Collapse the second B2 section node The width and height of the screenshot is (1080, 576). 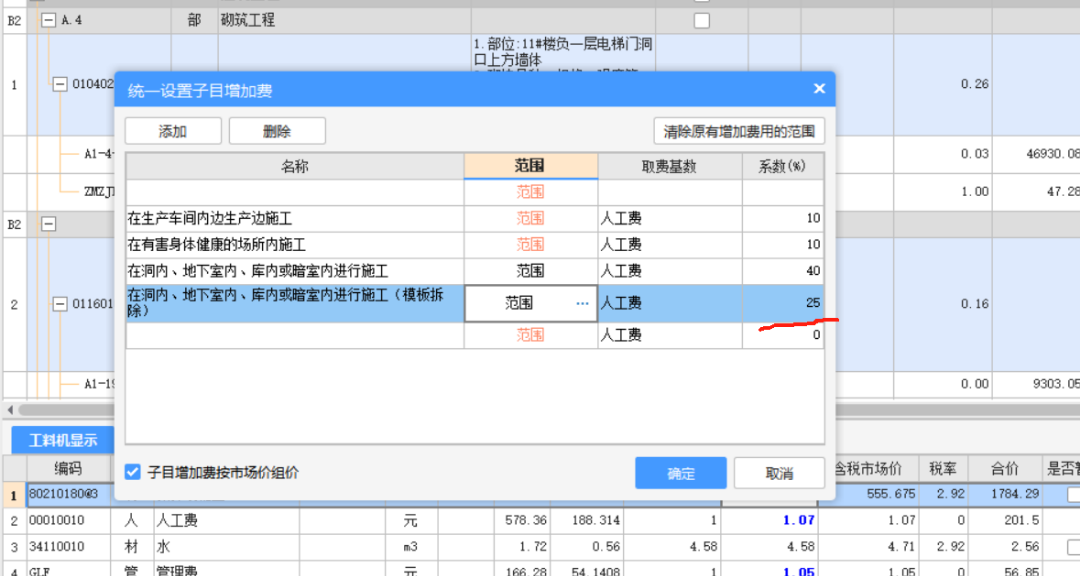48,224
